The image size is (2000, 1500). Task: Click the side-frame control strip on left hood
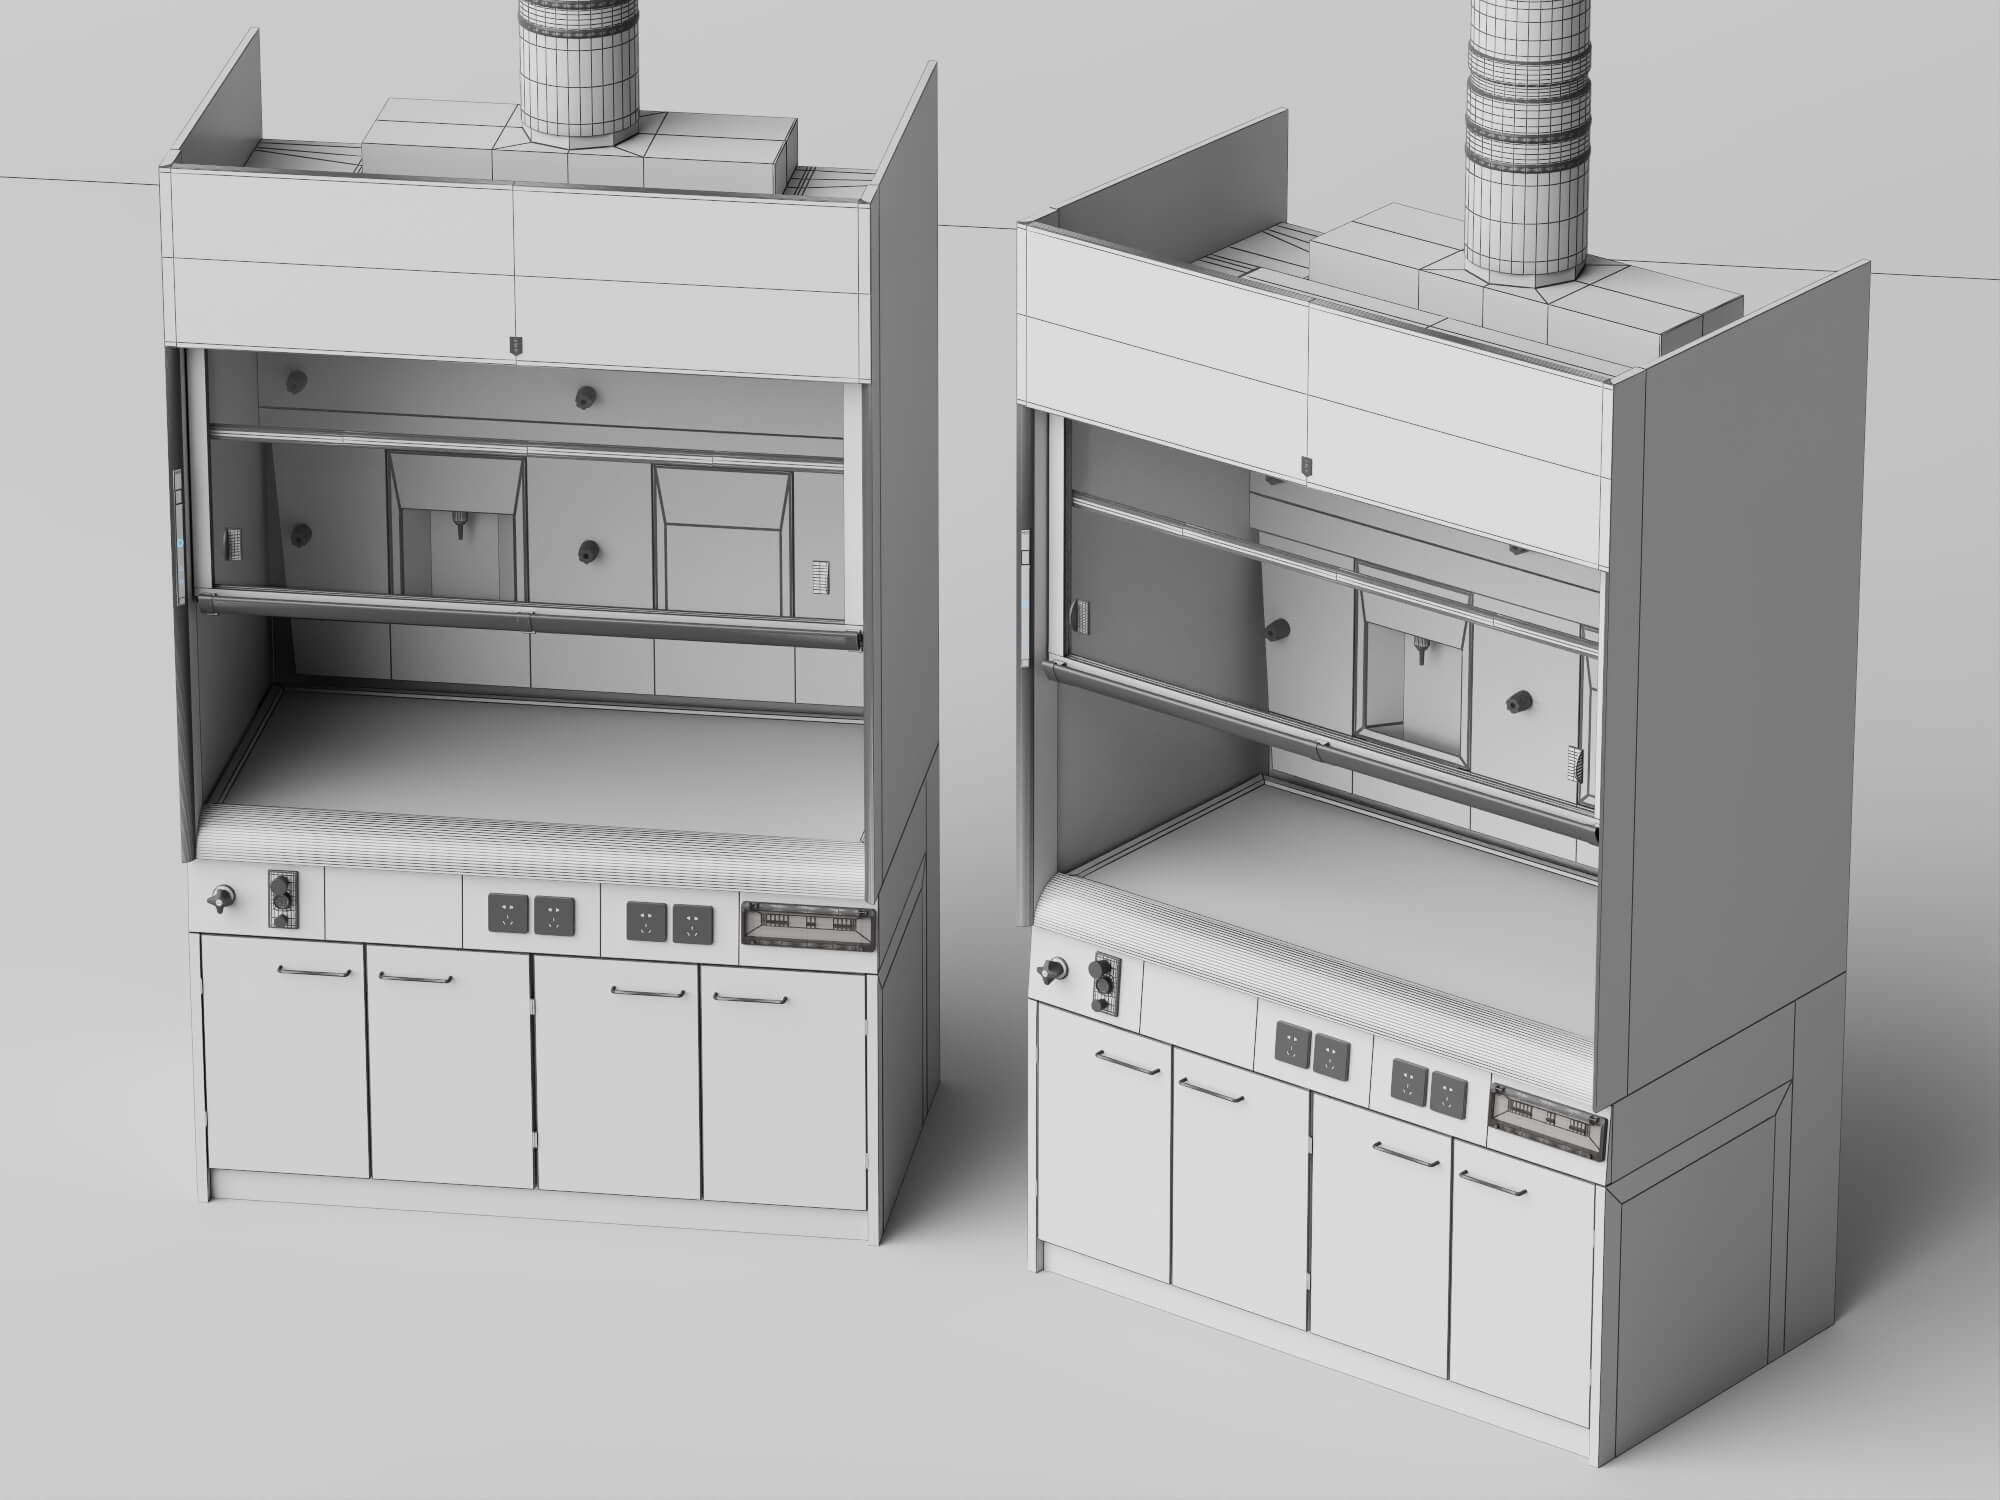coord(179,536)
